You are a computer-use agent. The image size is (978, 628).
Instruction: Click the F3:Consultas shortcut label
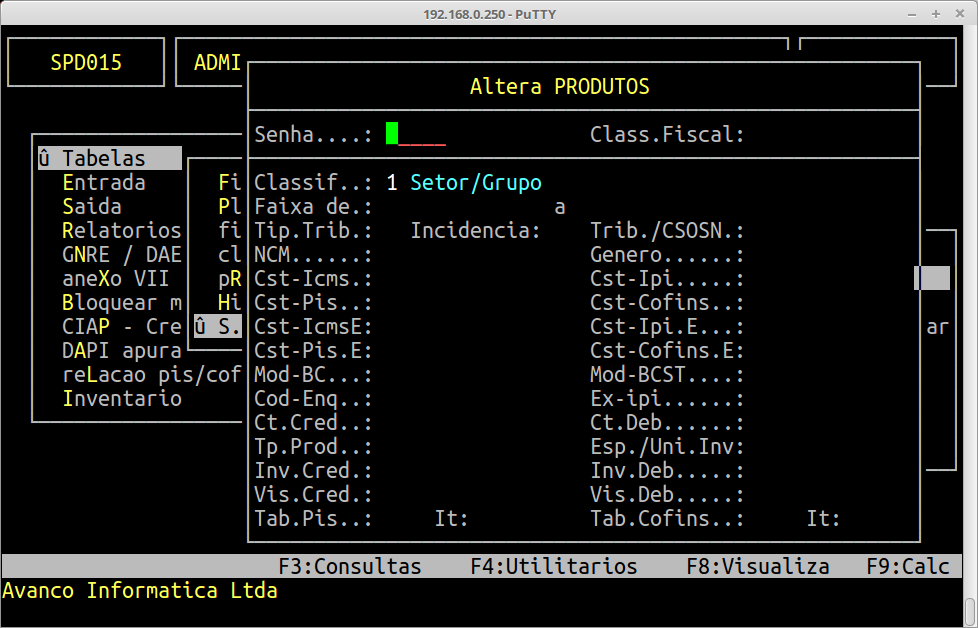click(350, 566)
